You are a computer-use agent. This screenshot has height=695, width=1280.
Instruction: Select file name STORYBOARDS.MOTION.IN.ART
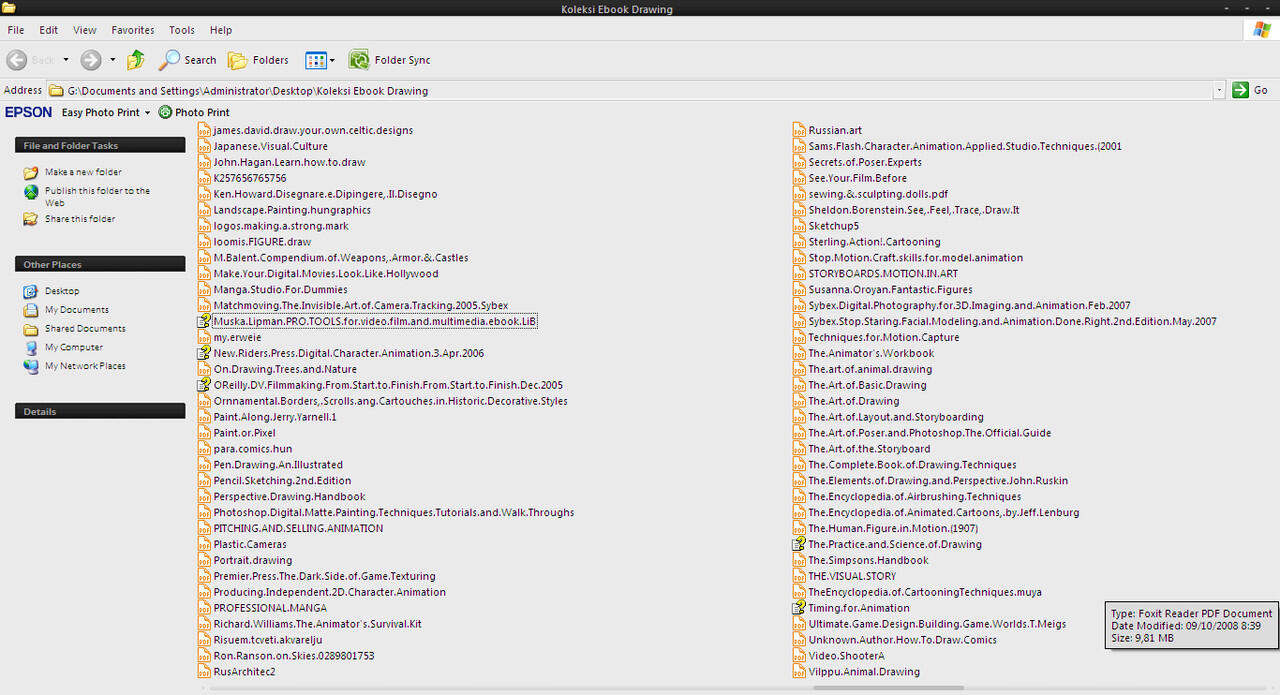[883, 273]
